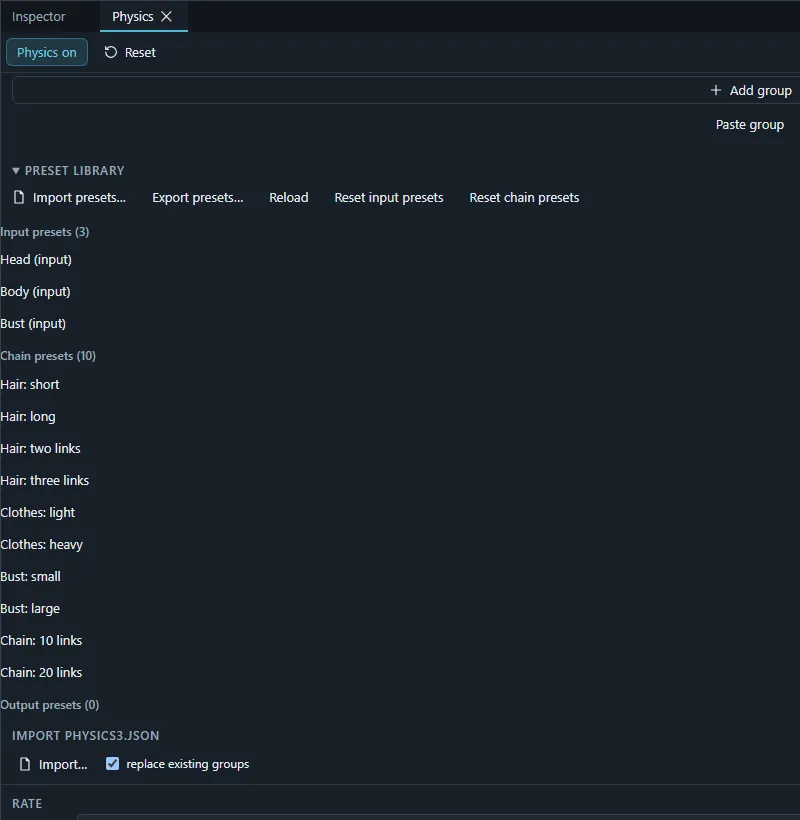Viewport: 800px width, 820px height.
Task: Click the Input presets (3) heading
Action: tap(44, 232)
